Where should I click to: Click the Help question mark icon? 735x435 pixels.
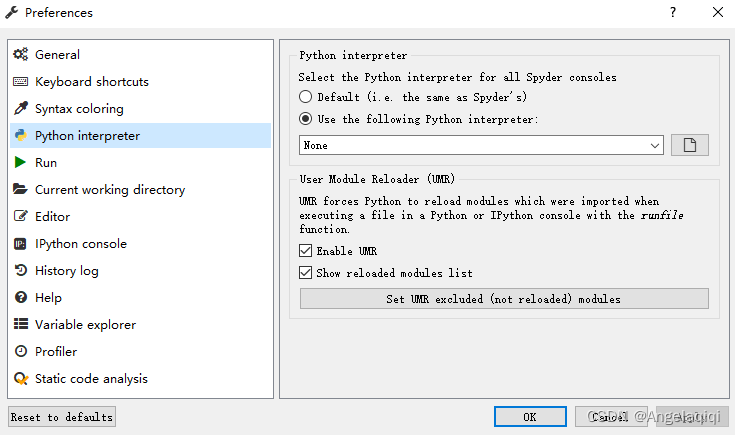point(20,298)
